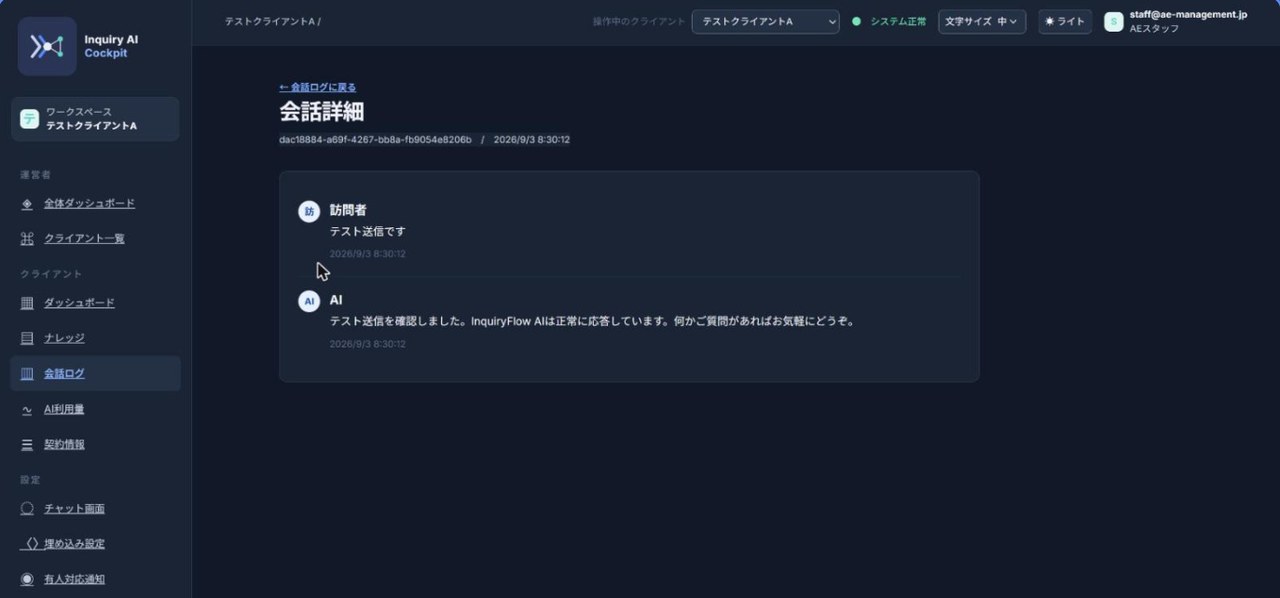Toggle the ライト theme button
1280x598 pixels.
coord(1065,21)
